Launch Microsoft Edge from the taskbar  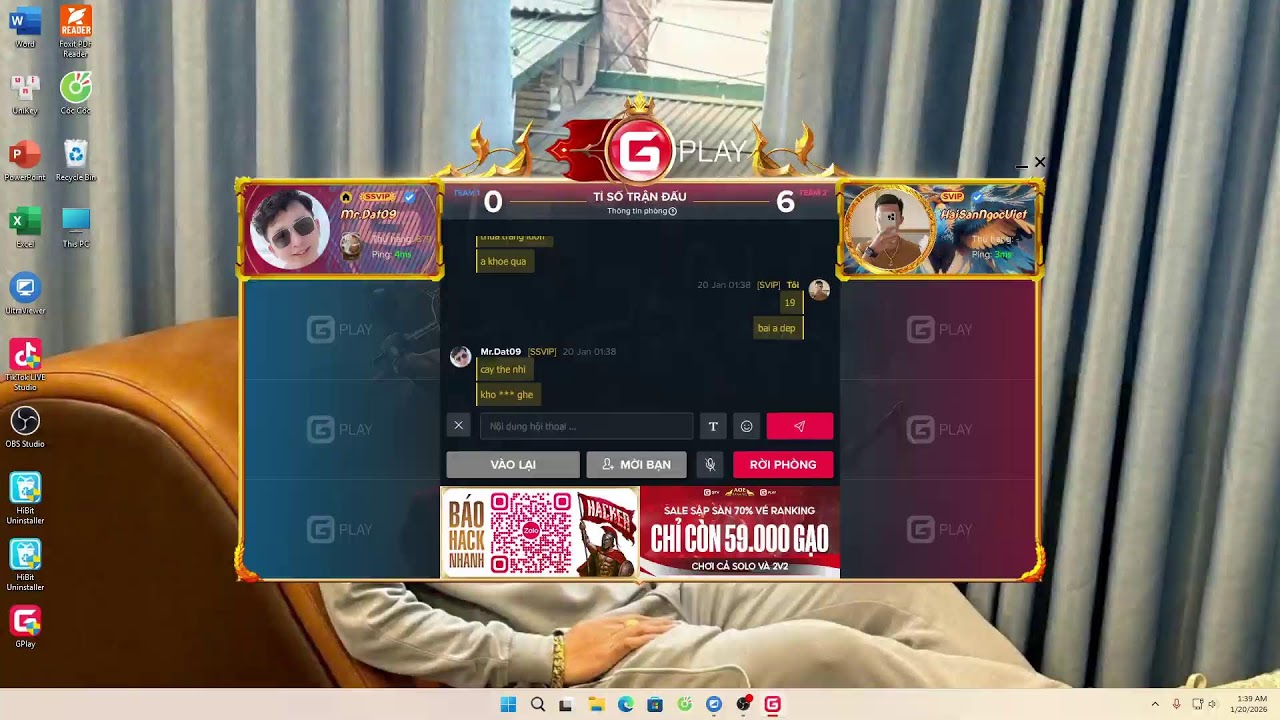pos(626,704)
